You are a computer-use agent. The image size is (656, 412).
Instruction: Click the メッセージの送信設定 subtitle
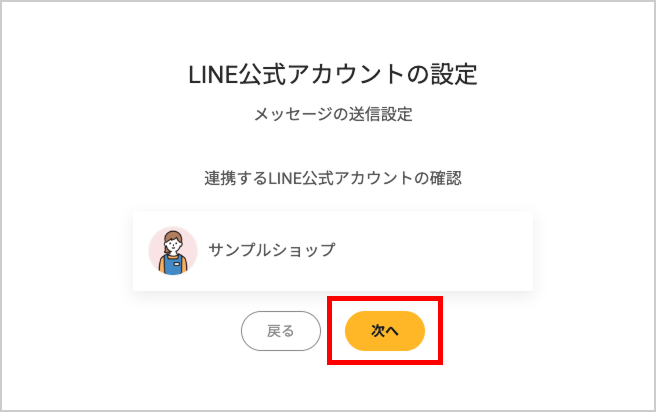click(333, 114)
